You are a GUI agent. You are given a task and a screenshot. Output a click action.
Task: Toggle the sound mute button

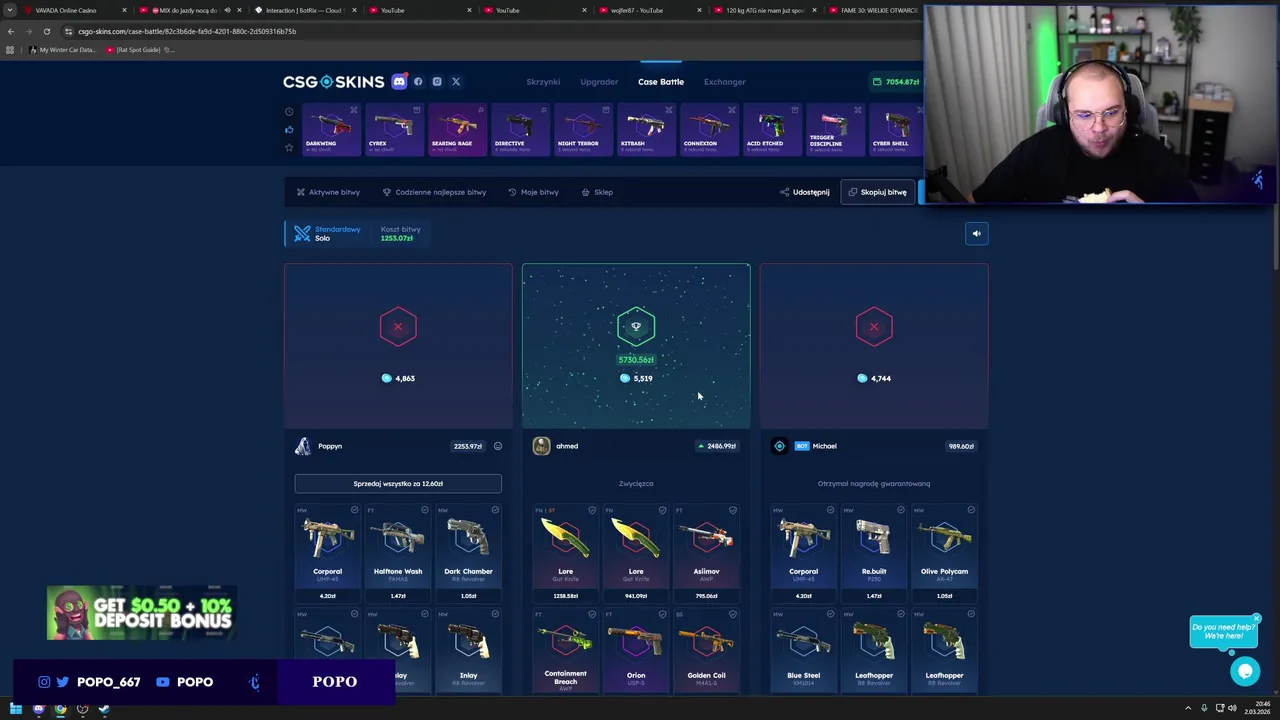tap(977, 234)
